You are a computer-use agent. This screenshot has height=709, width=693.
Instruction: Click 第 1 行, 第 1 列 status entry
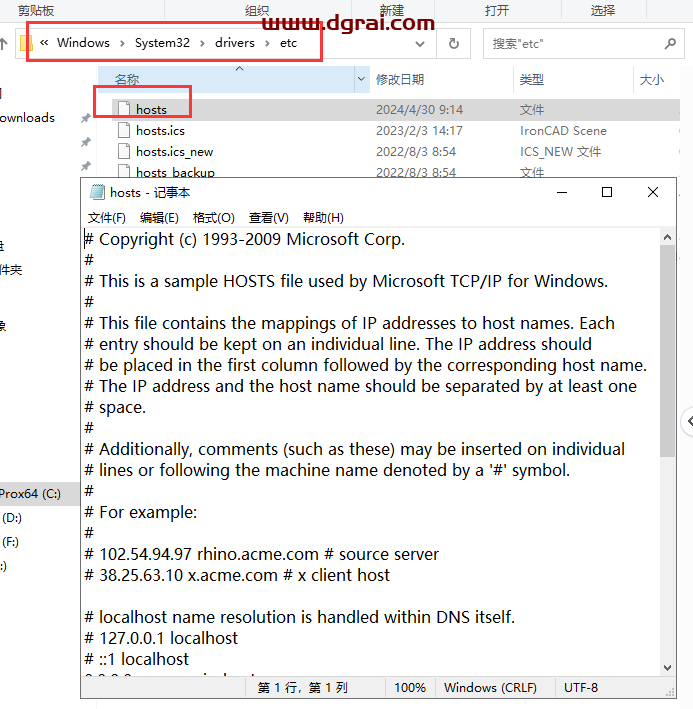click(x=302, y=688)
